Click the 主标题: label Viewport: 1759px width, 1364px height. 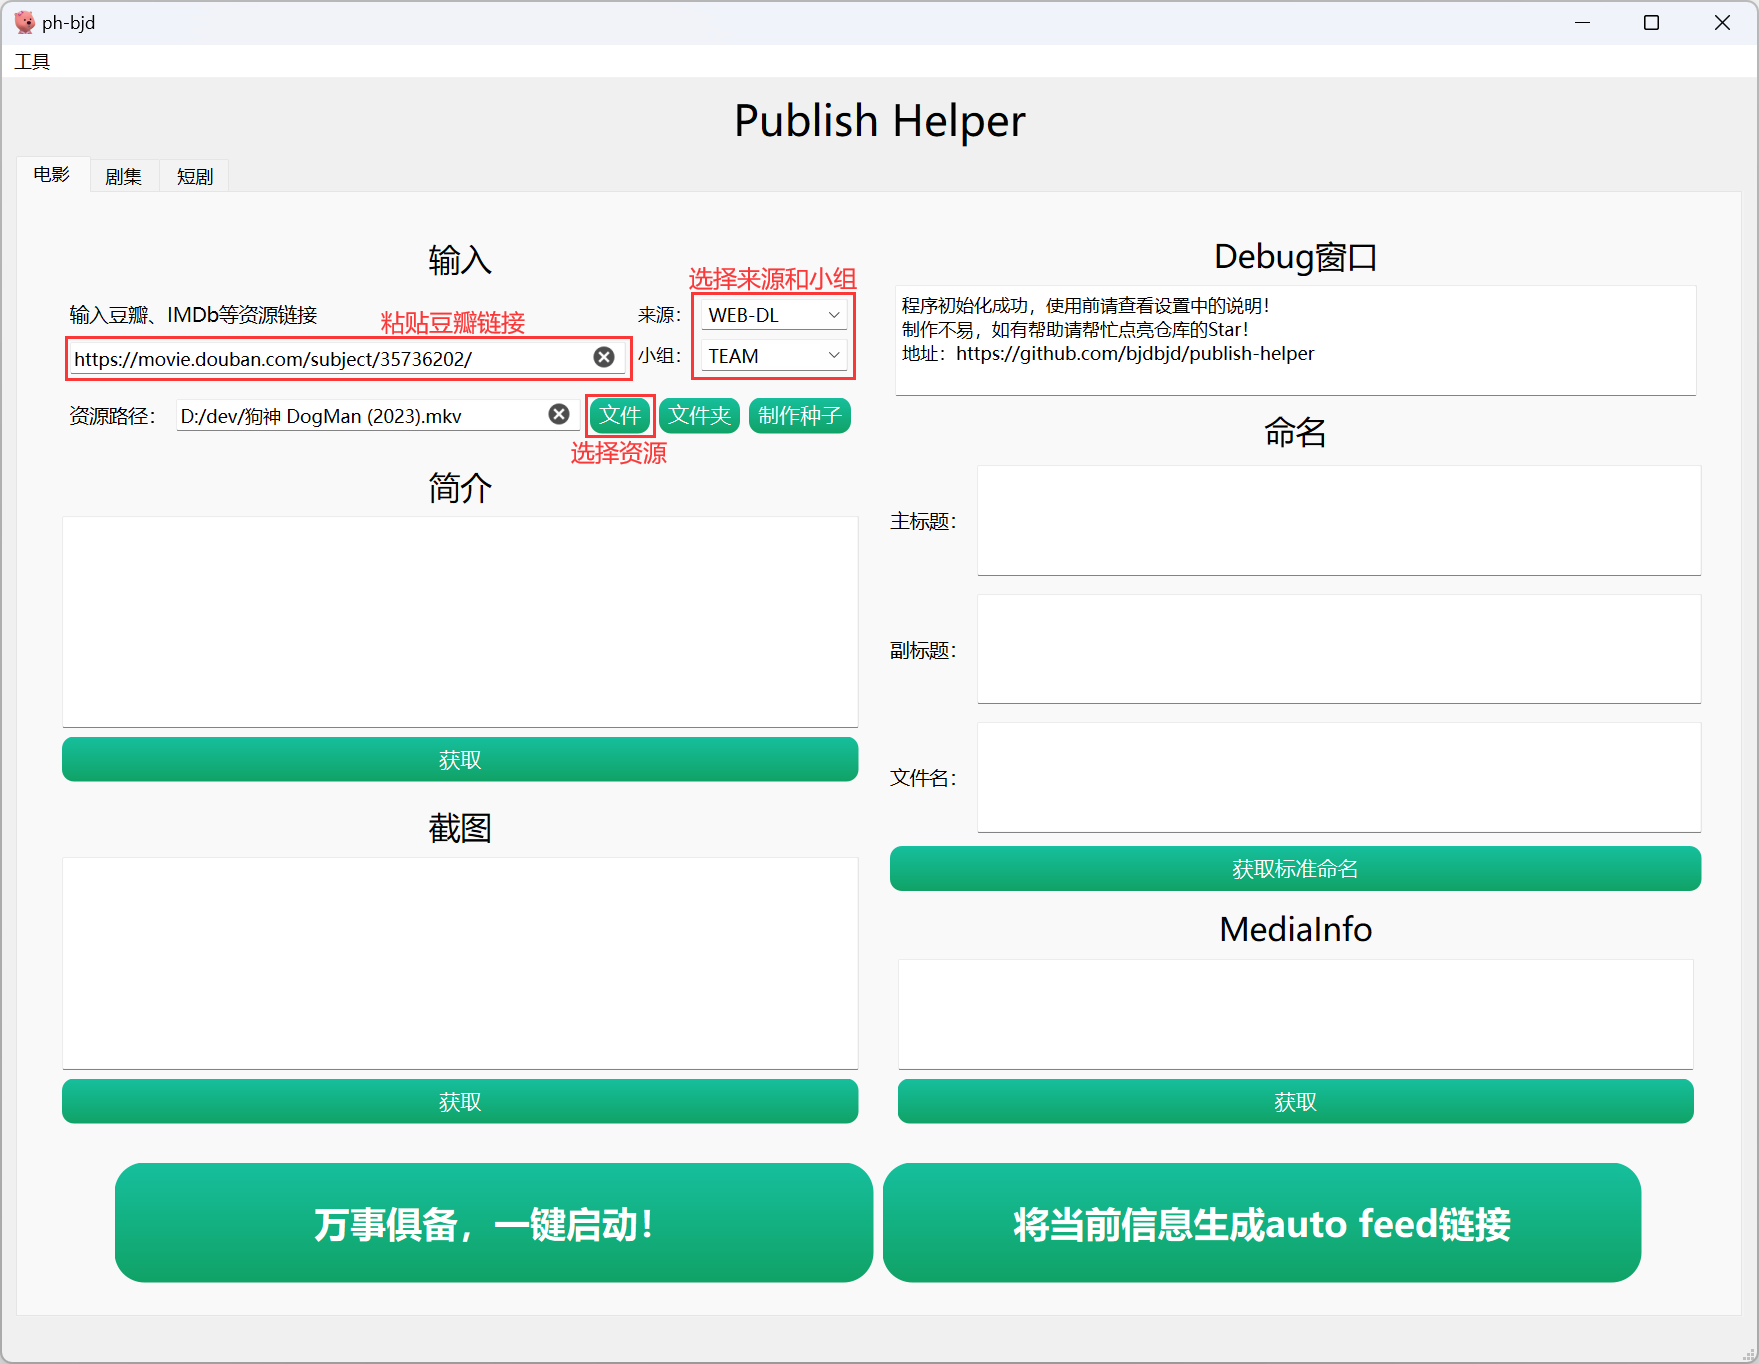point(923,521)
